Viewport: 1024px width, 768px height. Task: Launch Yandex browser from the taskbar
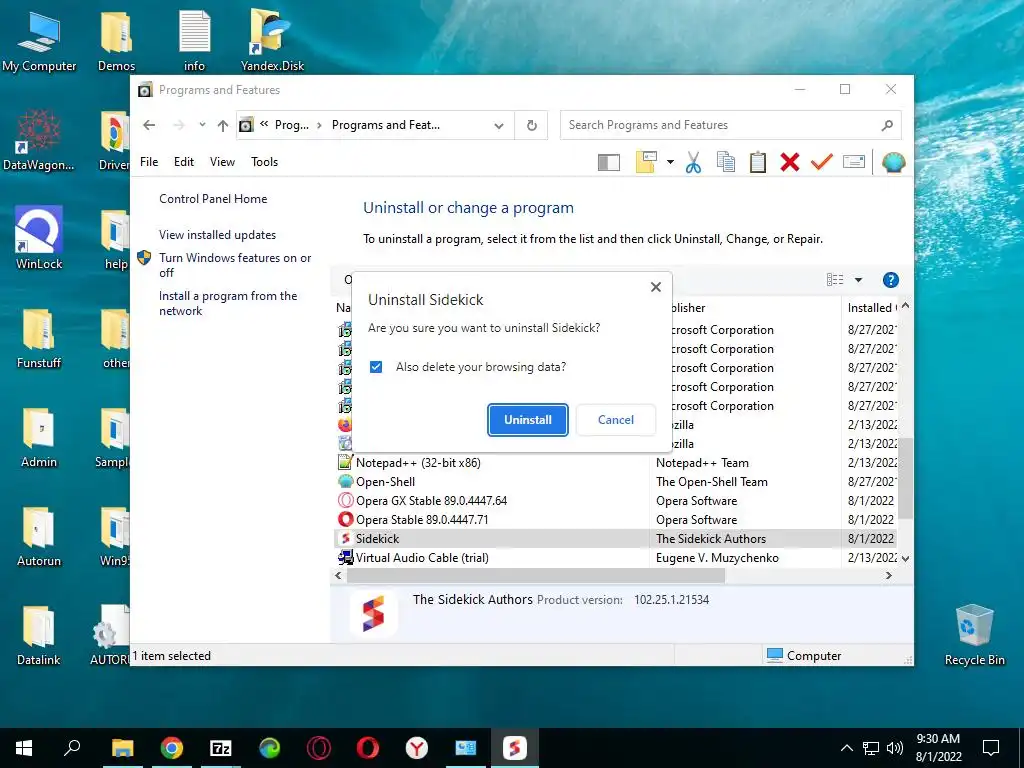coord(416,748)
